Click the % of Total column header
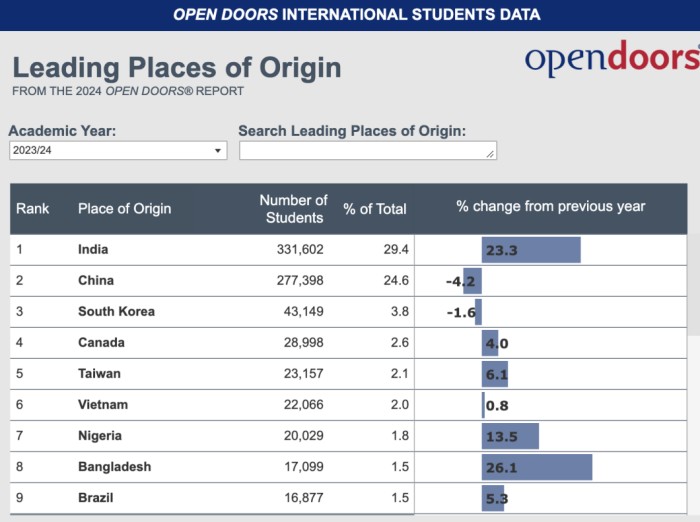 pos(375,208)
